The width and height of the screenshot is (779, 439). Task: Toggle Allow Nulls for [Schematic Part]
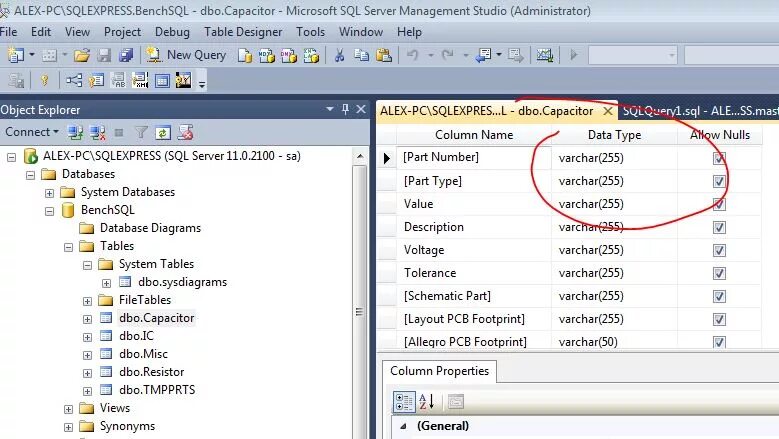719,296
